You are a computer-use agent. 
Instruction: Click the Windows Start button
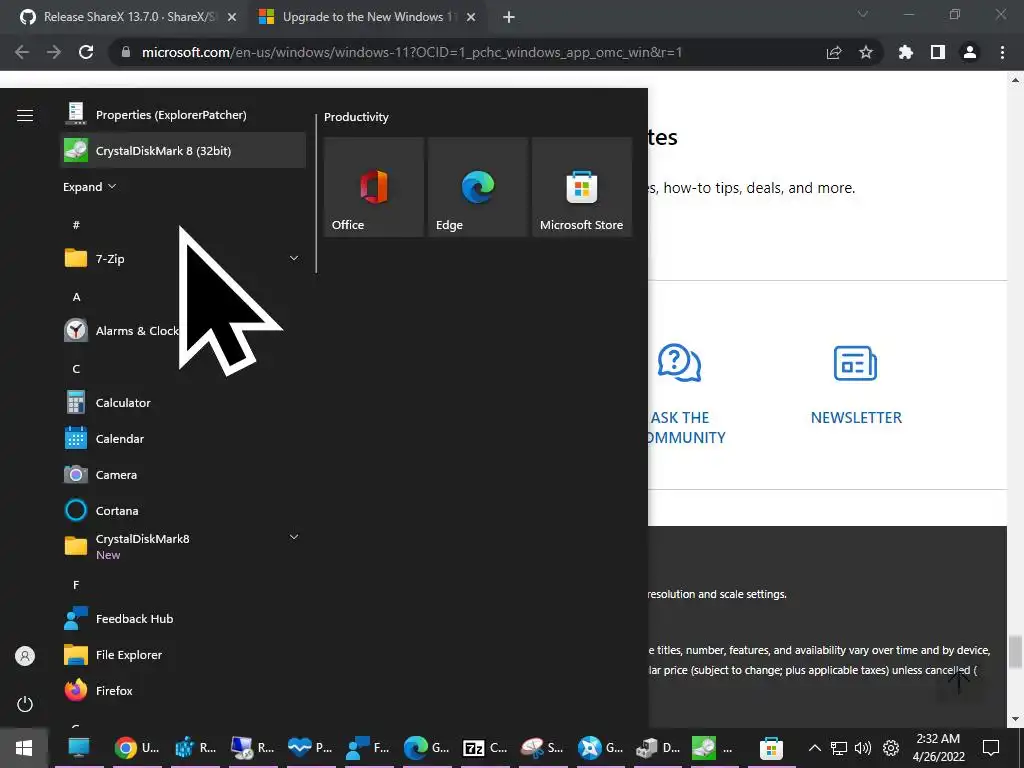tap(24, 748)
